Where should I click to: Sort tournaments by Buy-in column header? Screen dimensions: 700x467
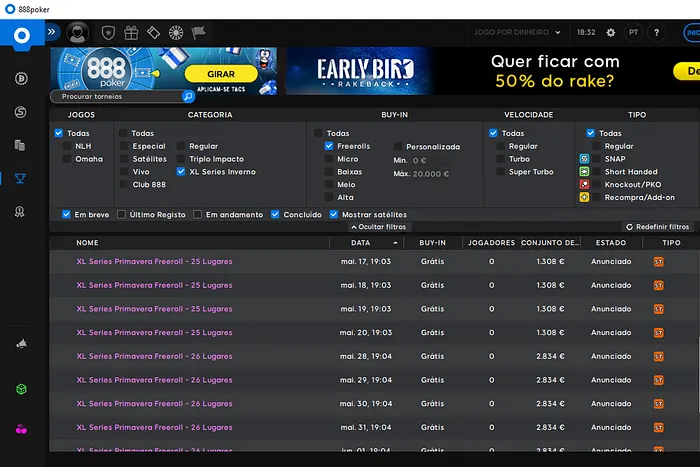coord(432,242)
